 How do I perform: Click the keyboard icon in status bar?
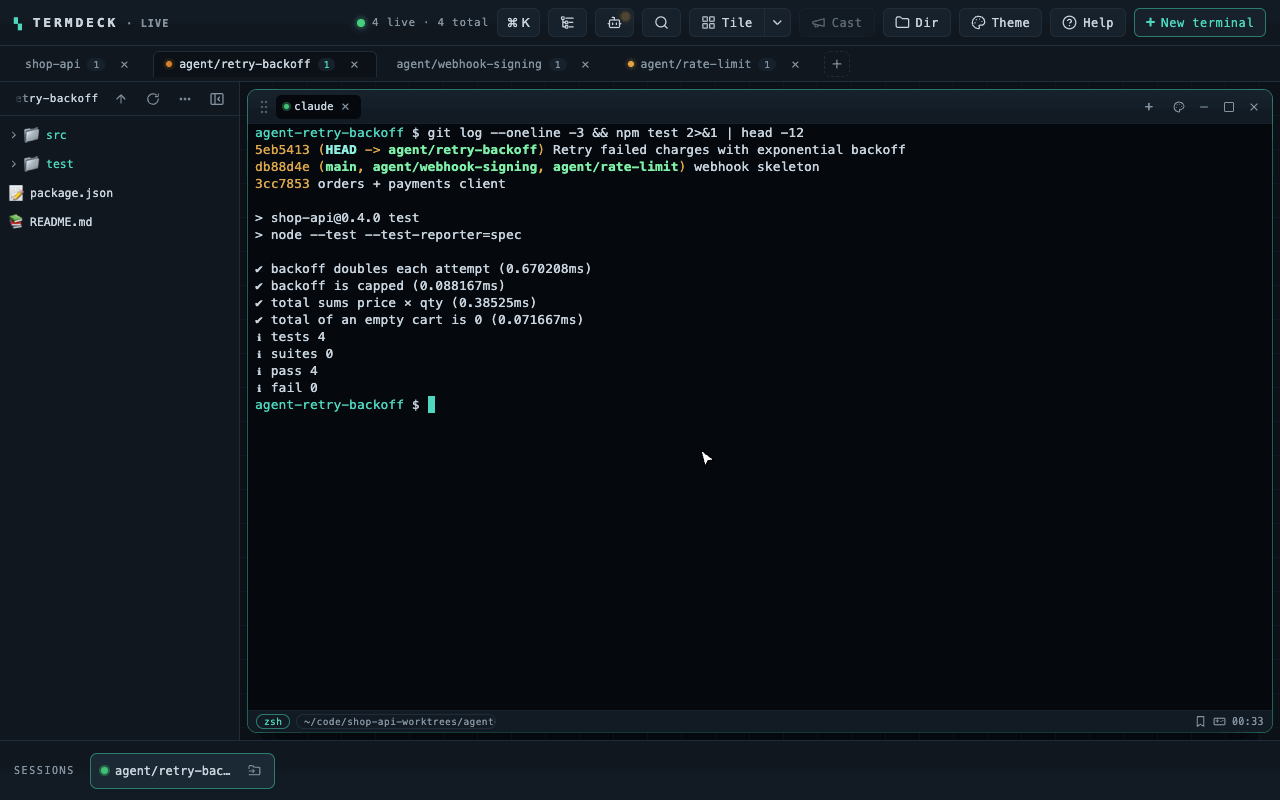[1220, 721]
